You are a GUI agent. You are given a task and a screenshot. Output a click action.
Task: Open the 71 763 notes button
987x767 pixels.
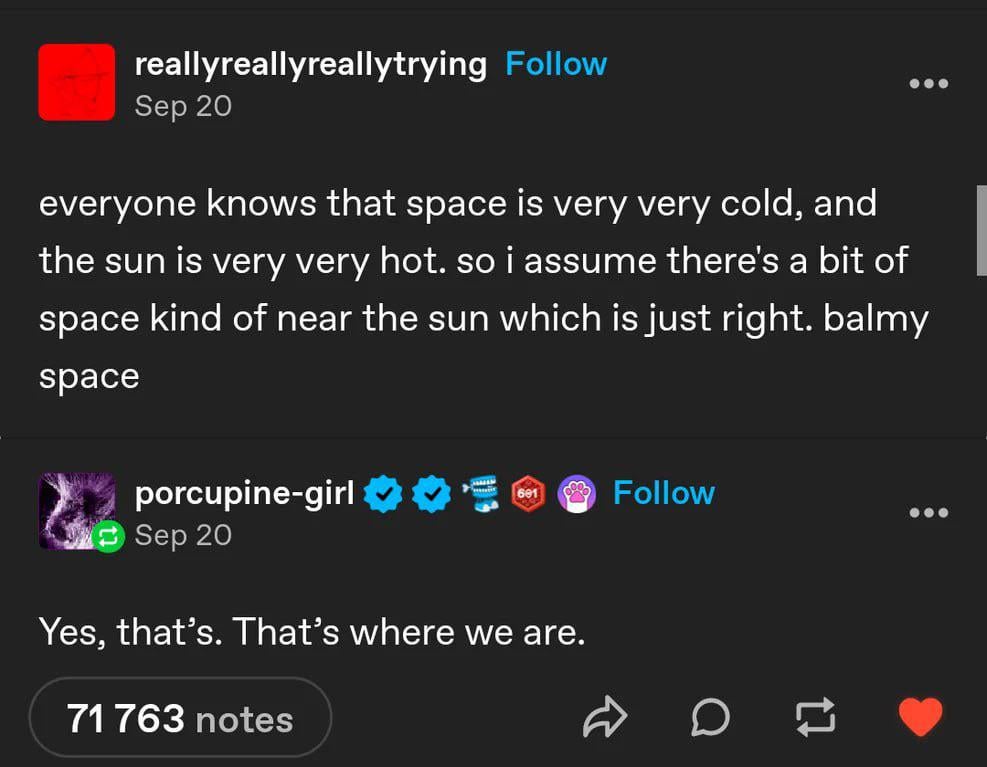[180, 718]
